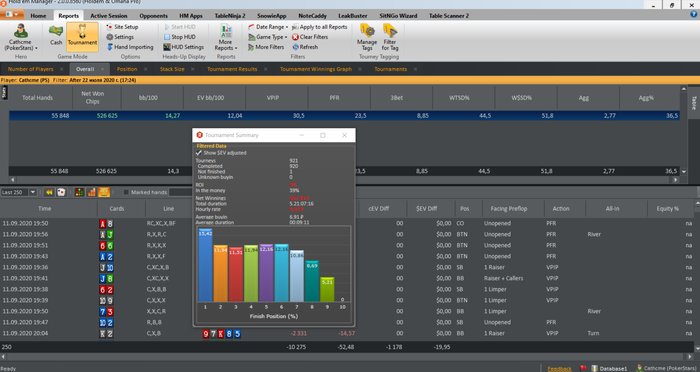This screenshot has height=372, width=700.
Task: Switch game mode to Cash
Action: pyautogui.click(x=56, y=35)
